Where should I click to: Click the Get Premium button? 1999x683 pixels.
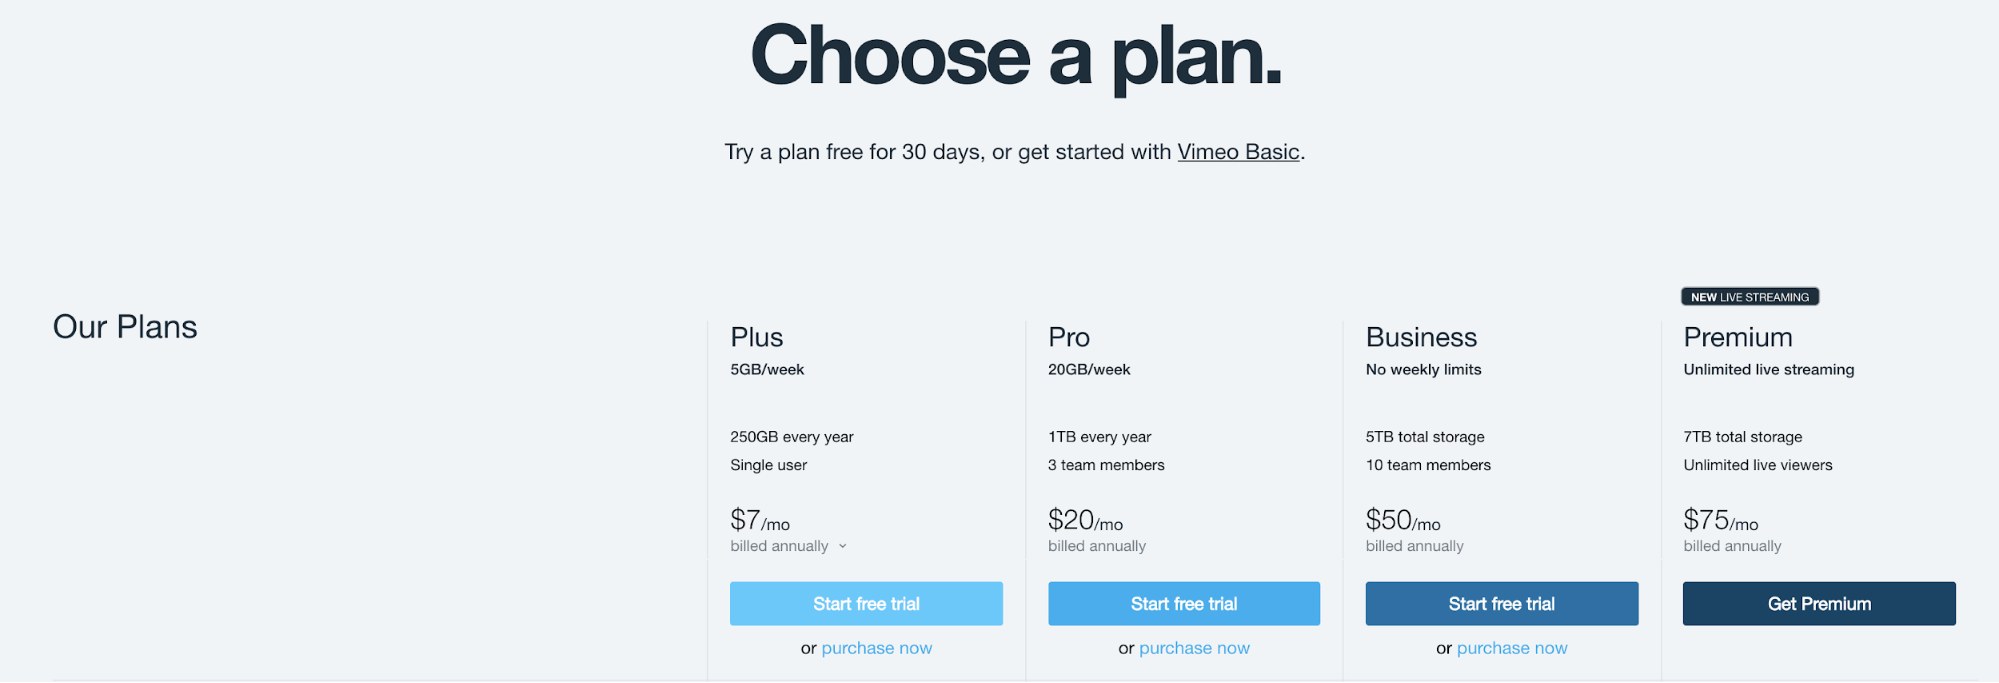coord(1819,604)
